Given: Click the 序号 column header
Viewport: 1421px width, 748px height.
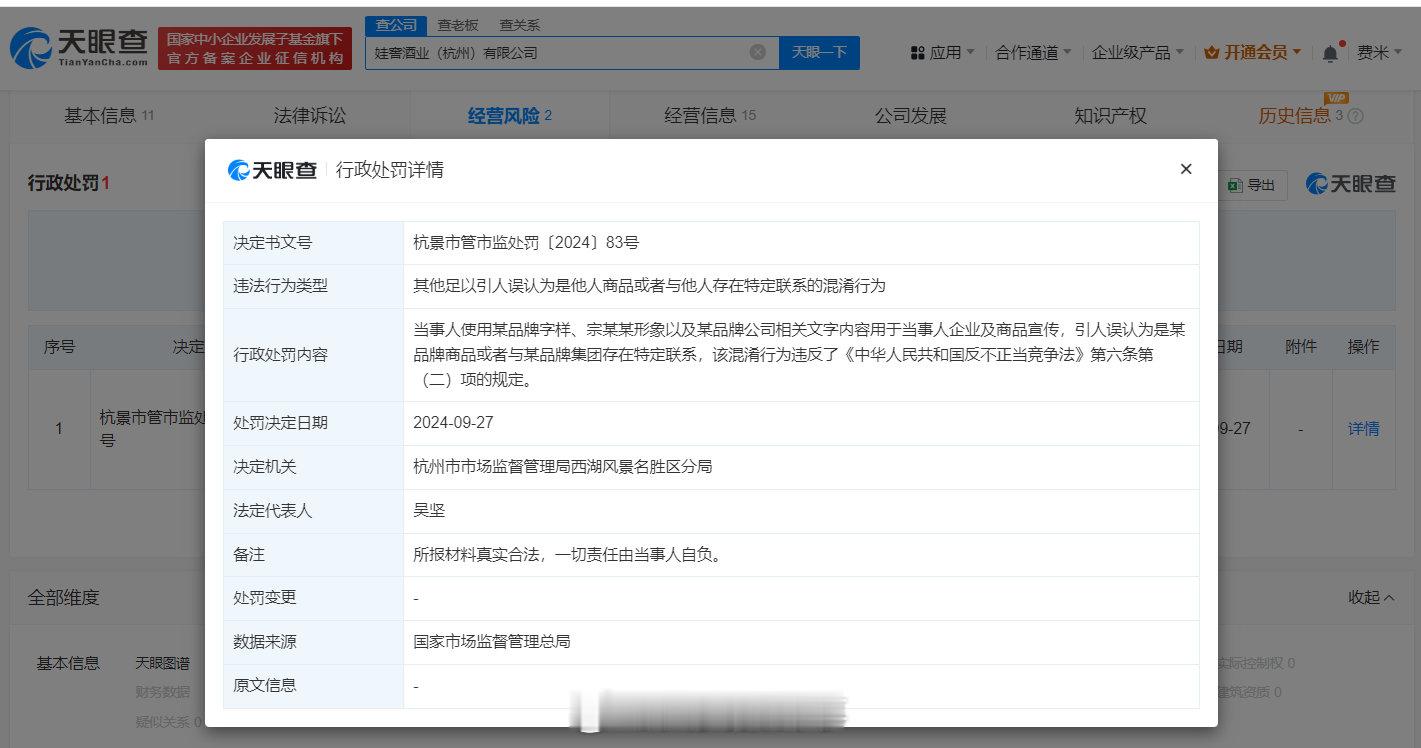Looking at the screenshot, I should pos(59,347).
